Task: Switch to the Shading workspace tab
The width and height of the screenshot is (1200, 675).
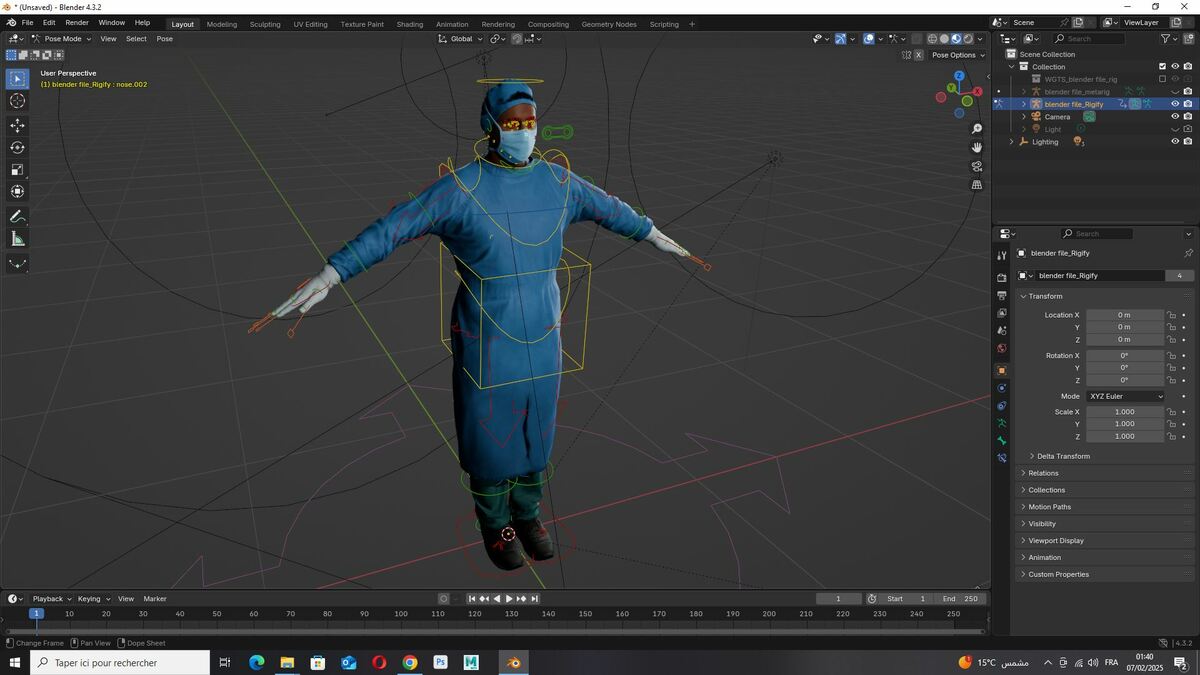Action: (409, 24)
